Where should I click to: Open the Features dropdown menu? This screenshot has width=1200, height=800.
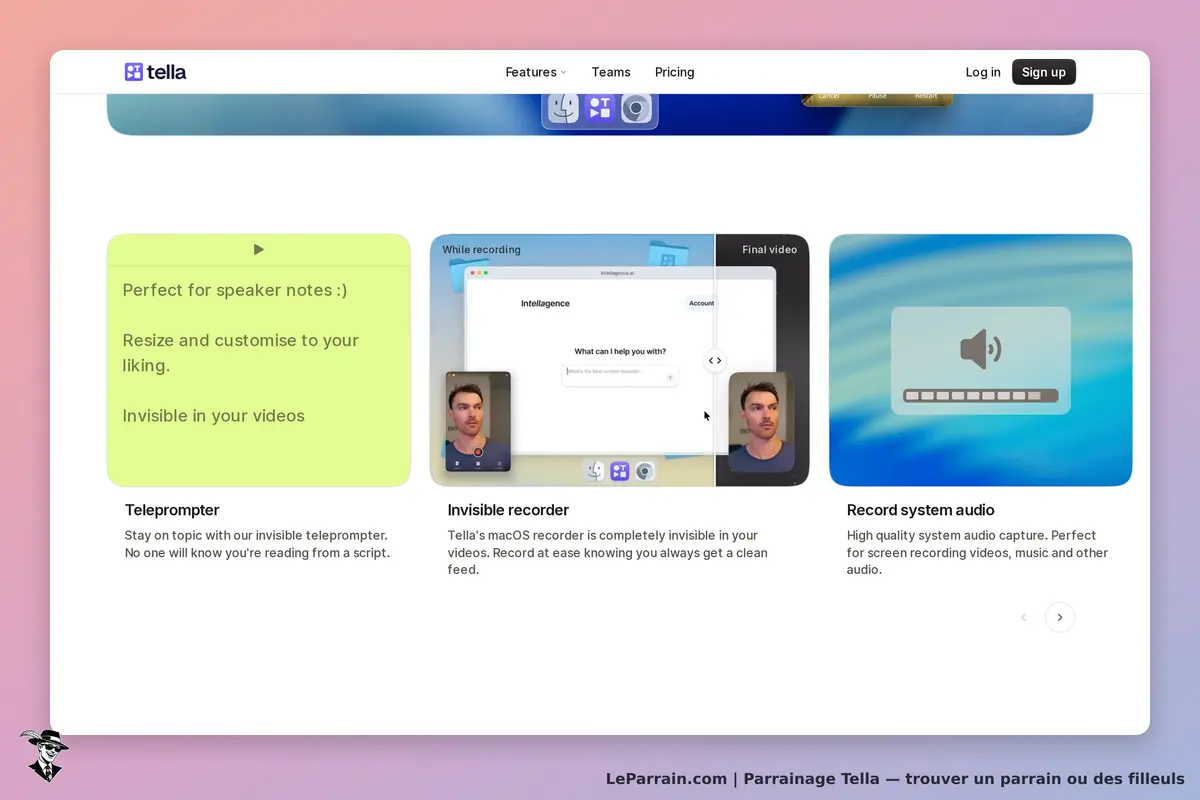point(536,72)
